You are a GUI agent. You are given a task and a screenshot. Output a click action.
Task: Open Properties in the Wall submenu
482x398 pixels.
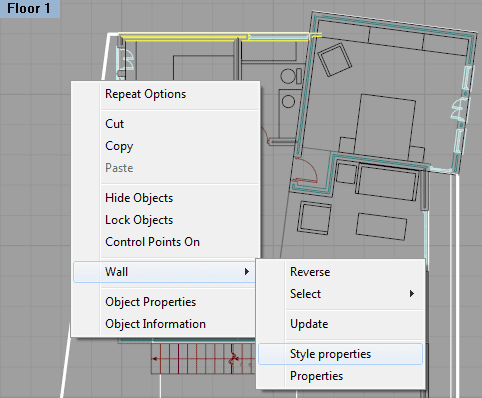pos(340,376)
